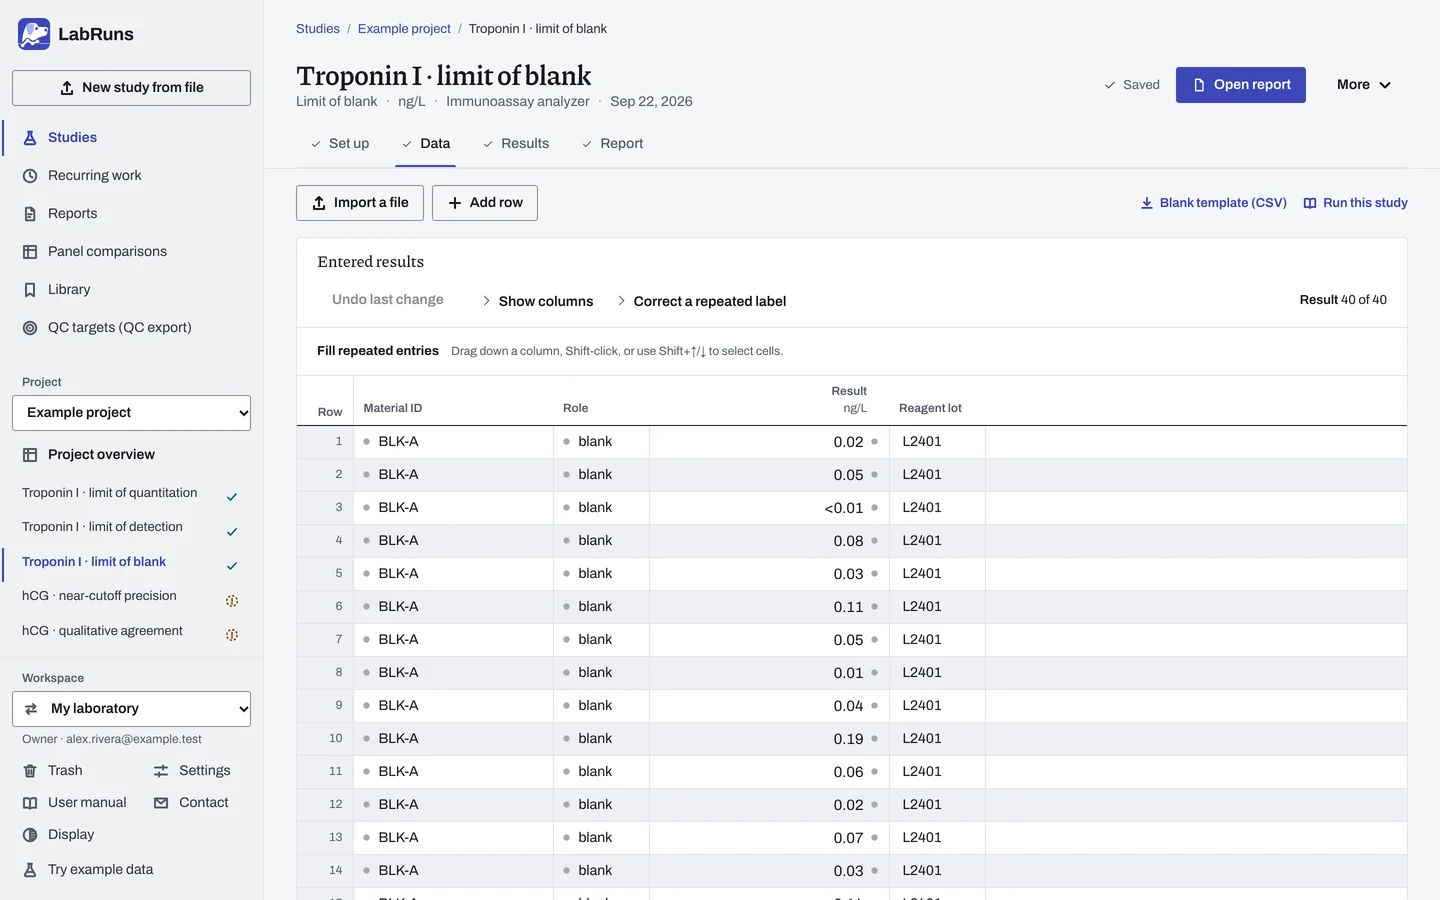
Task: Click Undo last change
Action: 388,300
